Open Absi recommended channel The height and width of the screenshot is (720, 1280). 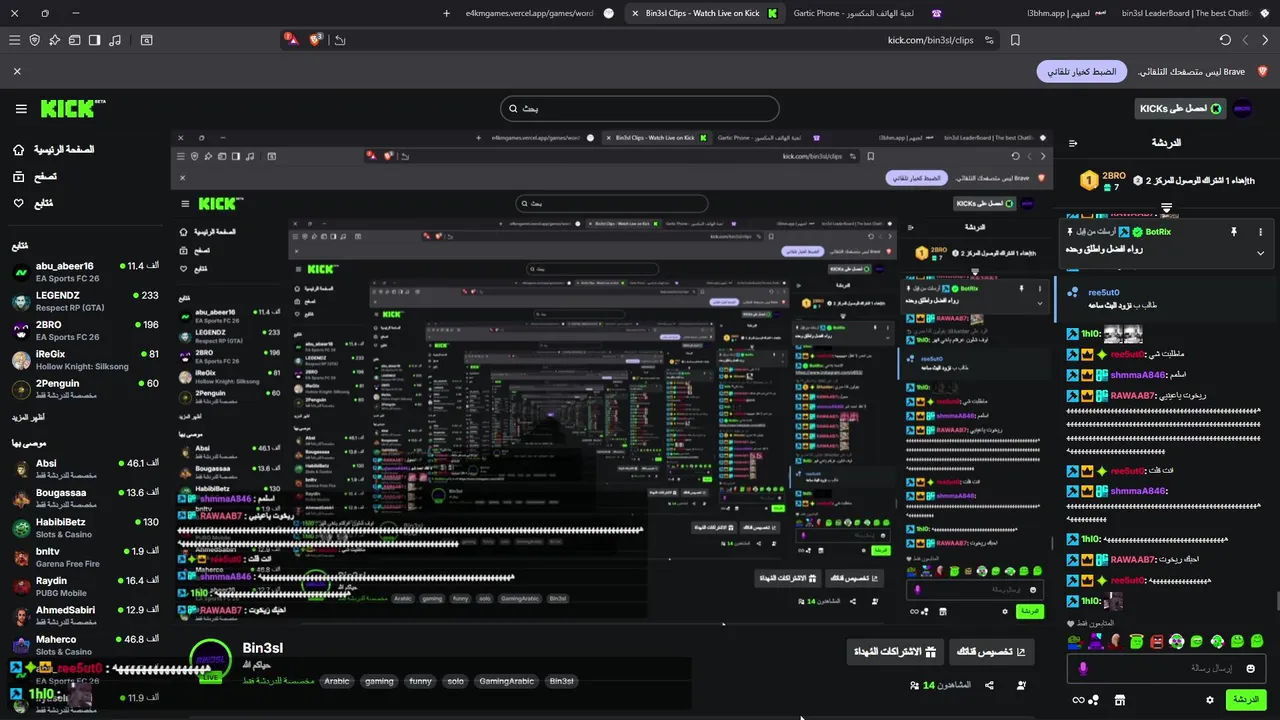84,469
